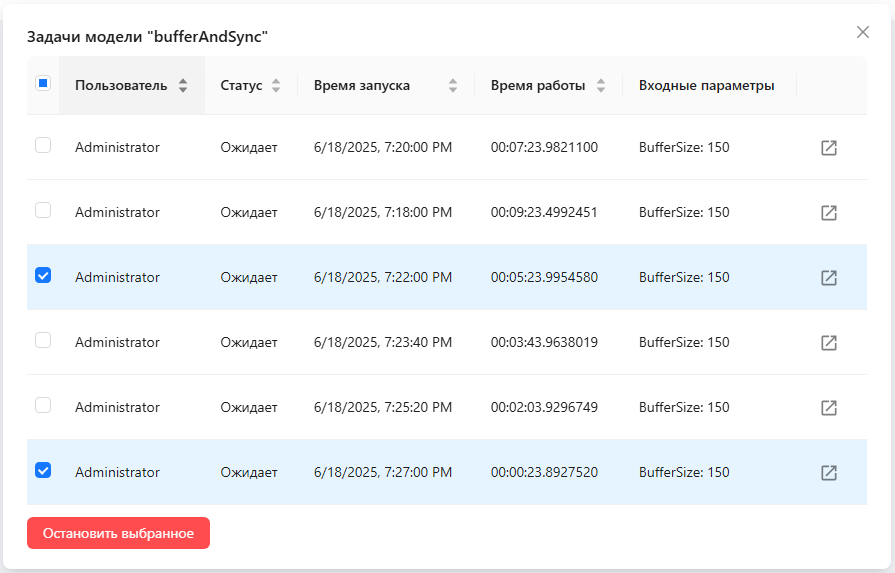This screenshot has width=895, height=573.
Task: Open task details for 7:22:00 PM run
Action: (828, 278)
